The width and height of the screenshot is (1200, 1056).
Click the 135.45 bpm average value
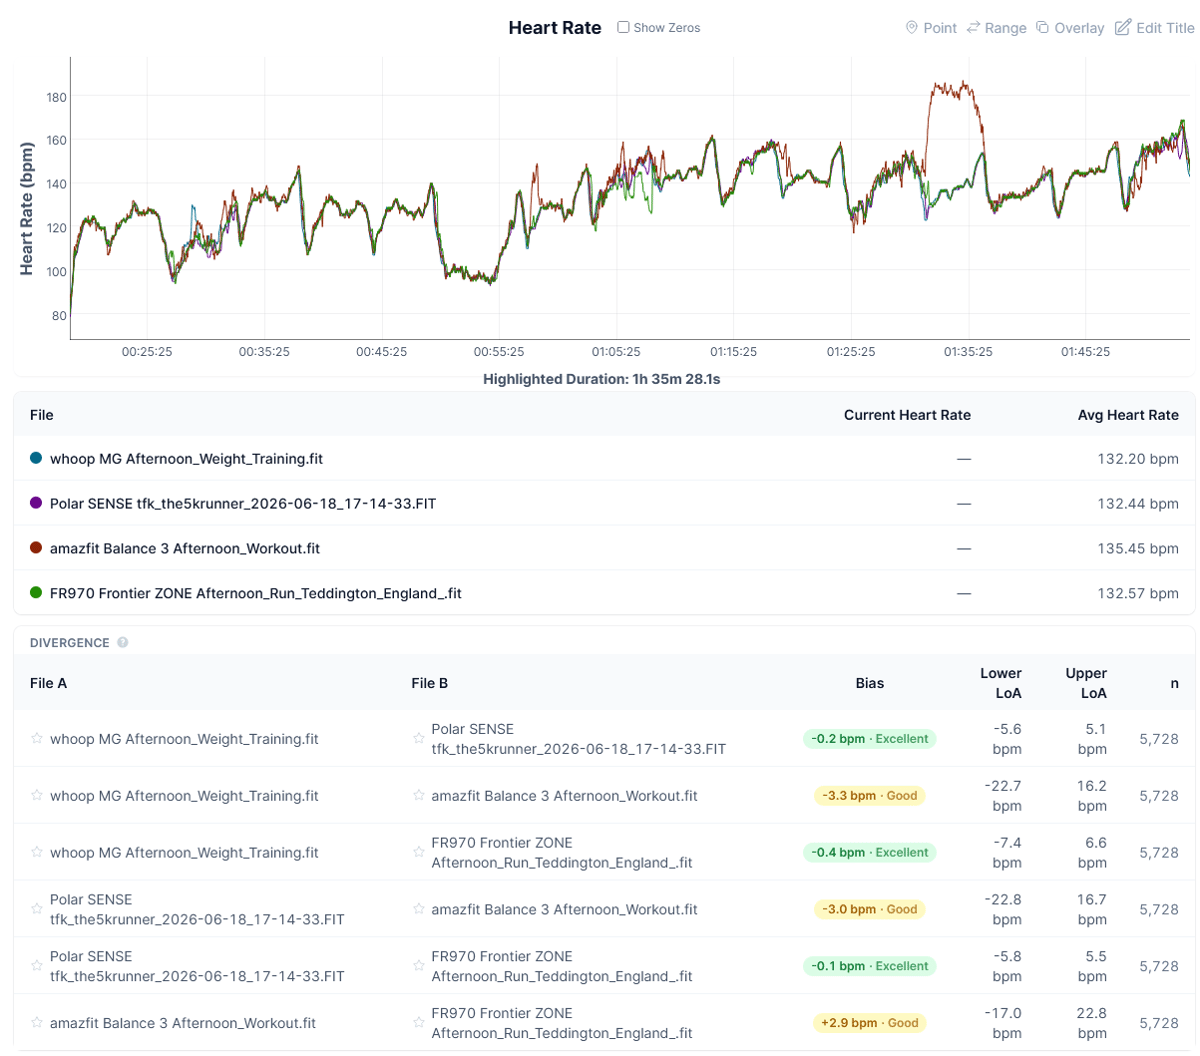[x=1138, y=548]
